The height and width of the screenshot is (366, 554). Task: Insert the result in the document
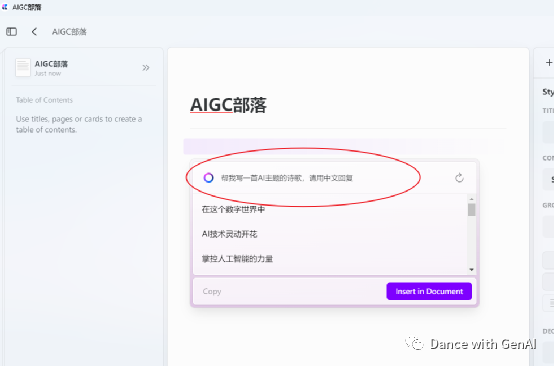click(x=429, y=291)
